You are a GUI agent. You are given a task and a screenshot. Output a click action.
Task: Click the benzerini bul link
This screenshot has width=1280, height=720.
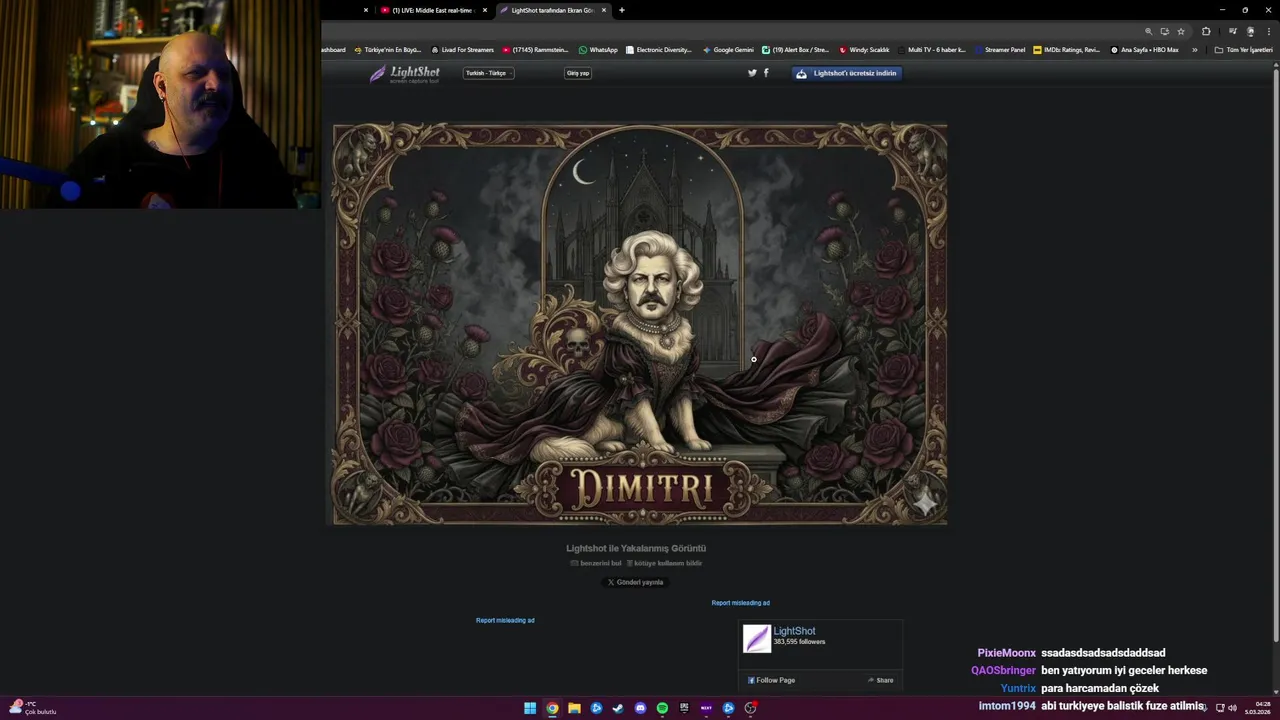point(596,563)
